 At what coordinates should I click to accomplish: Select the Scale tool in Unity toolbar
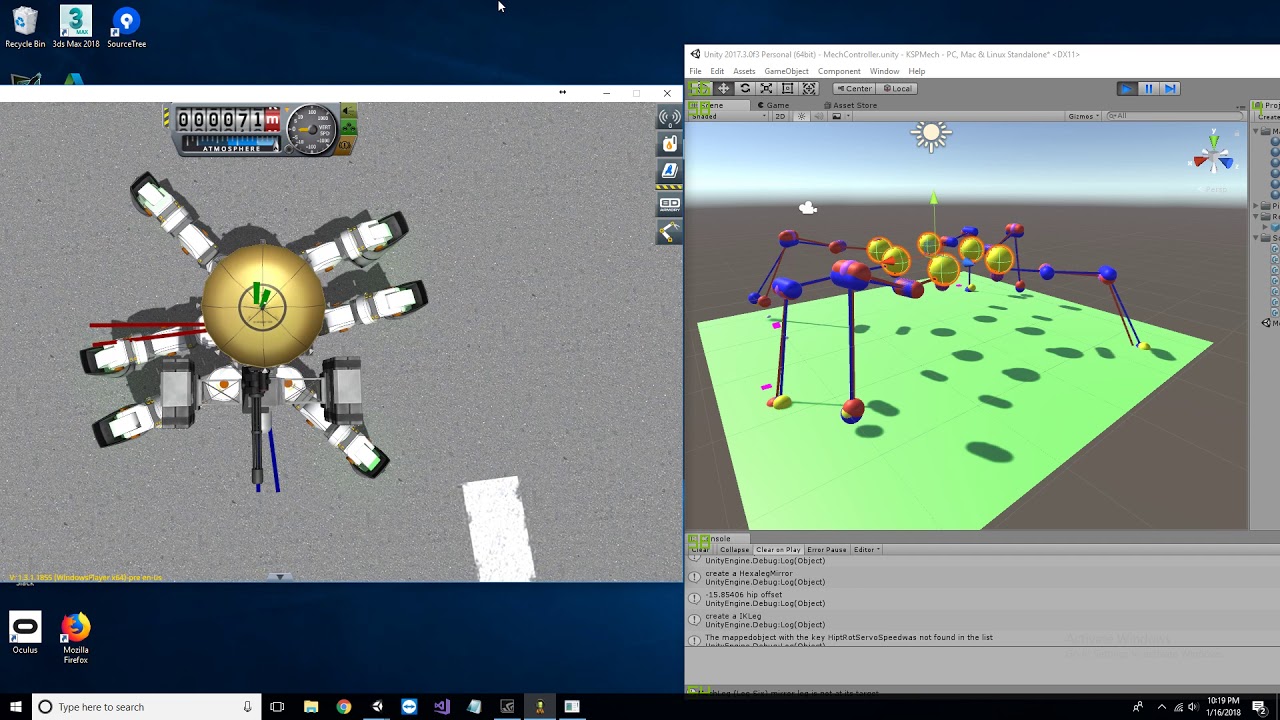(x=766, y=88)
